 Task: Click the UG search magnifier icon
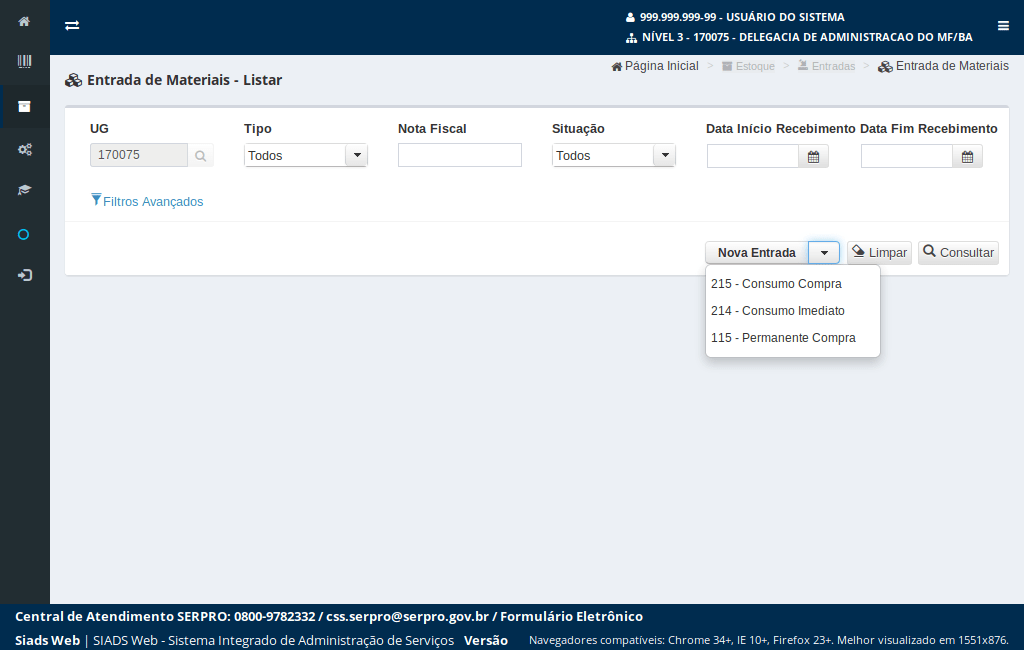tap(200, 156)
